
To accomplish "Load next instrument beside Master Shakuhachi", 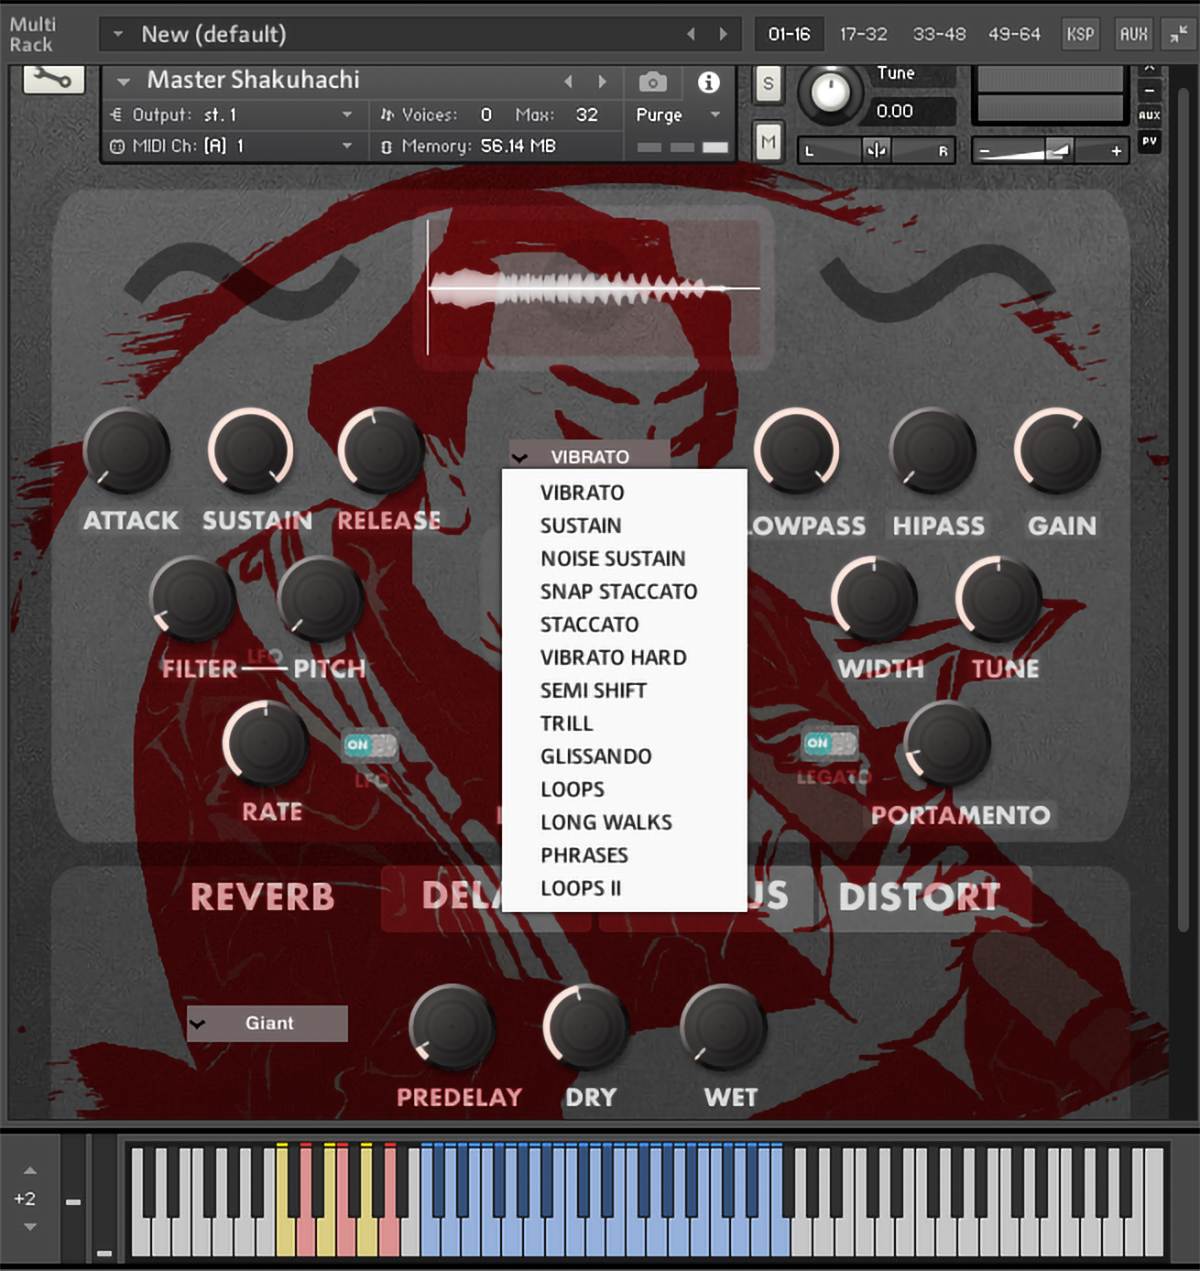I will [601, 81].
